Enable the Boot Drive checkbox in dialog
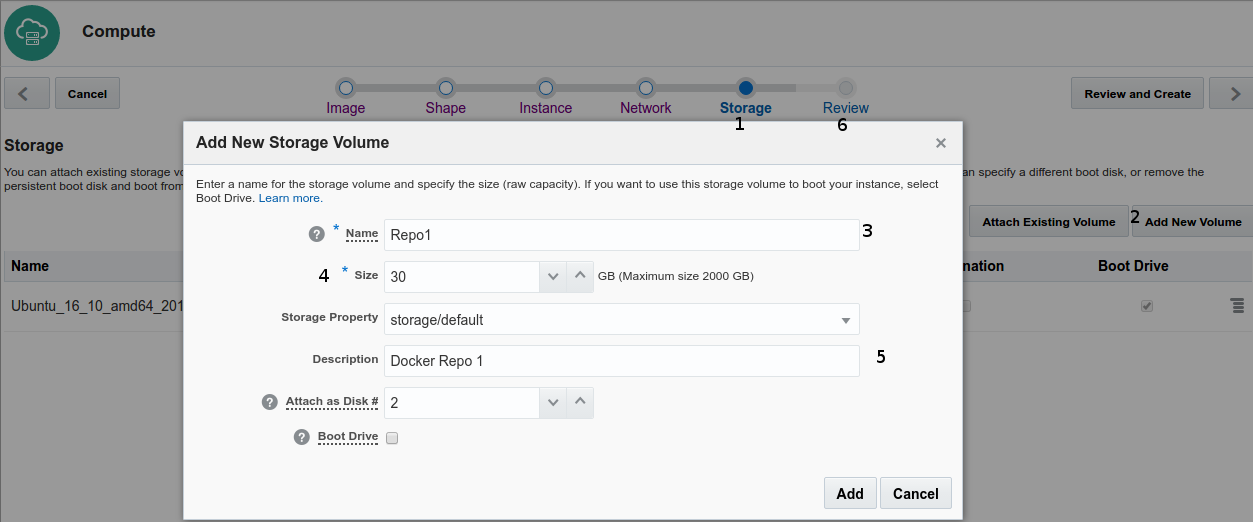 pyautogui.click(x=392, y=438)
